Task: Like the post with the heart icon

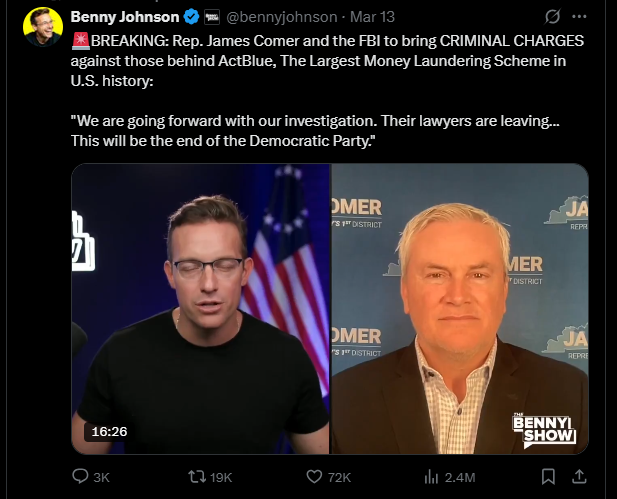Action: 313,477
